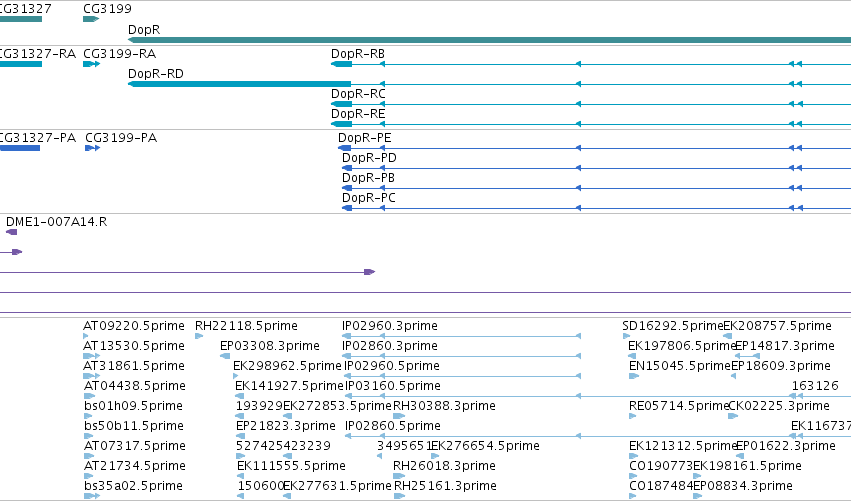
Task: Select the IP02960.5prime EST label
Action: [392, 366]
